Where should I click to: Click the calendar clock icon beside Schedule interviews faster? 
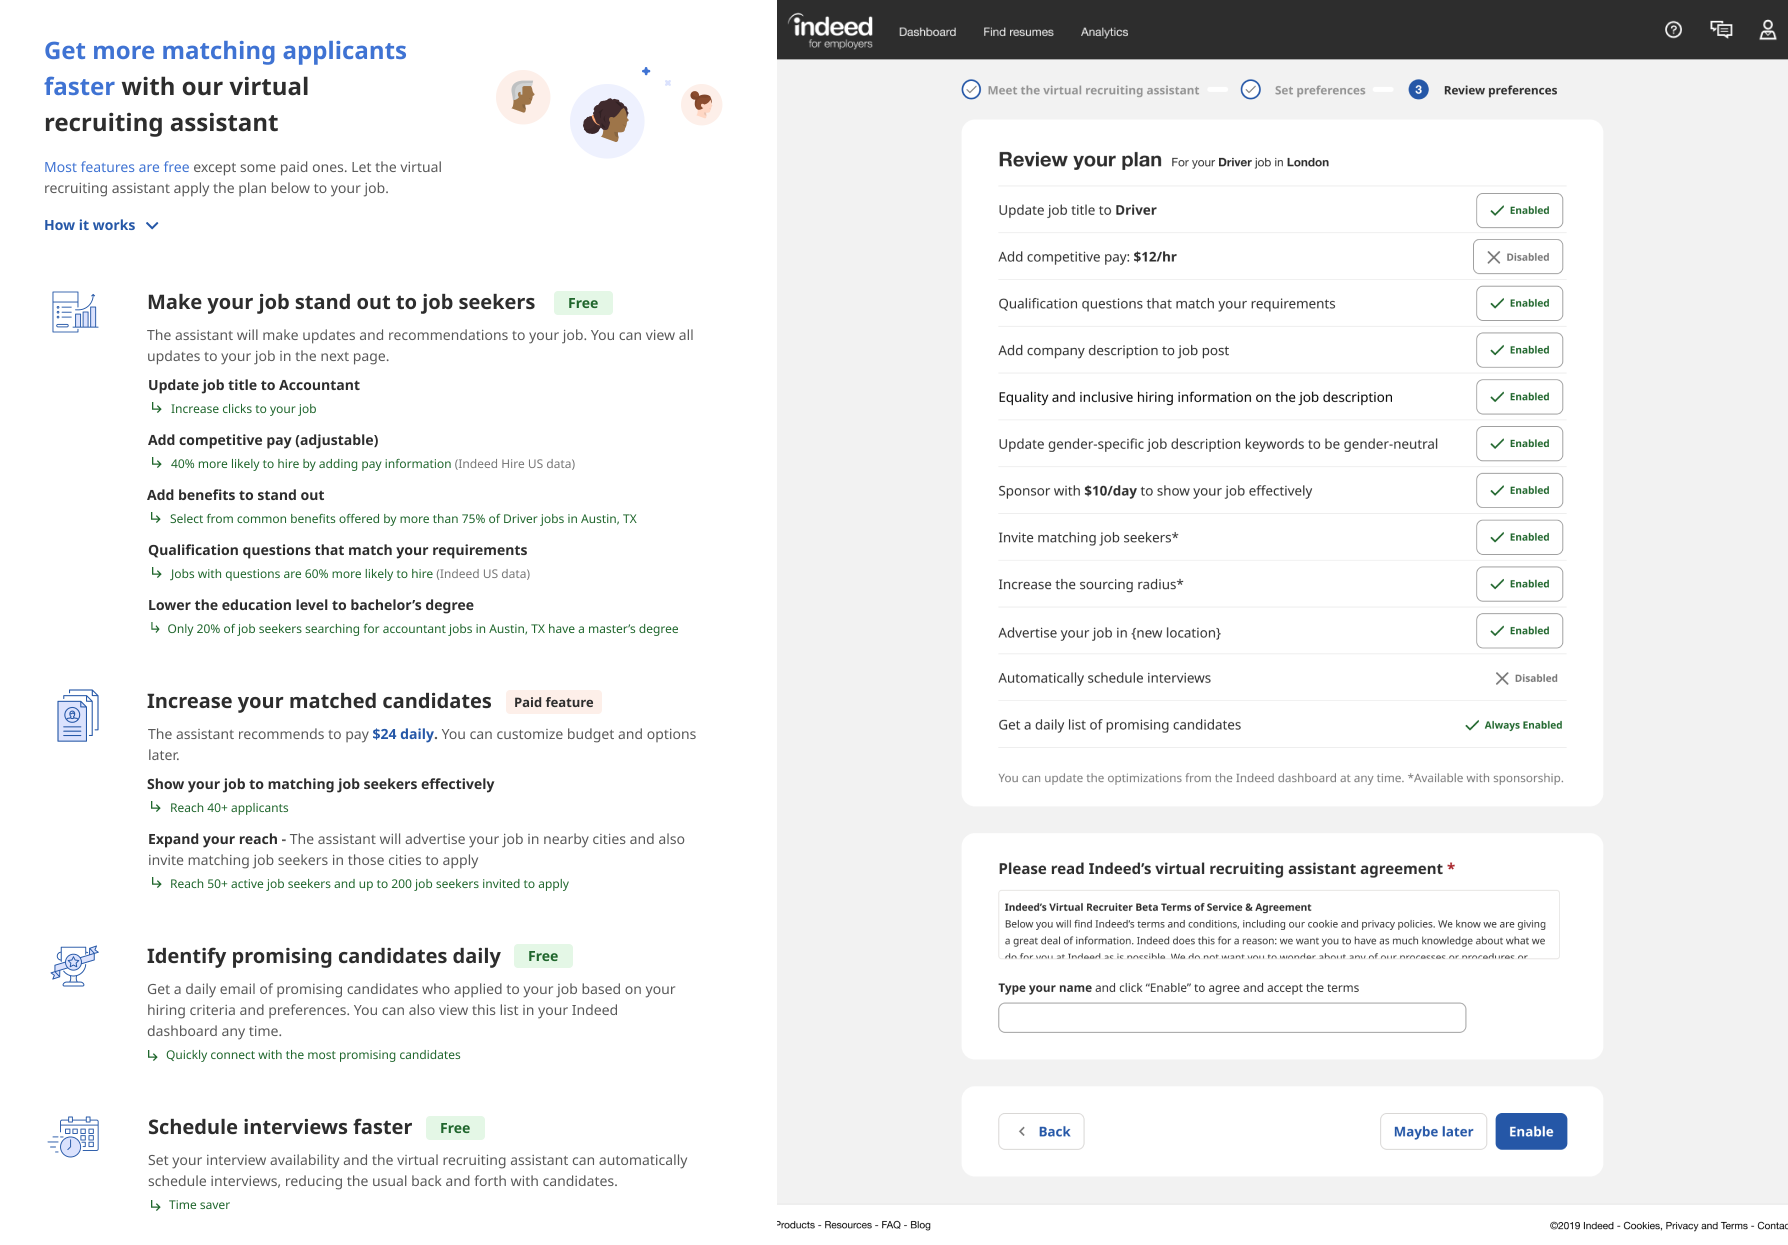click(x=73, y=1137)
